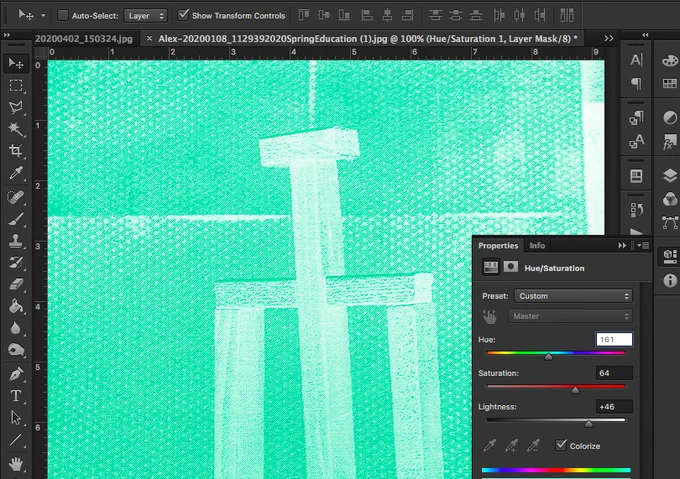Choose the Eraser tool
The height and width of the screenshot is (479, 680).
pos(16,284)
